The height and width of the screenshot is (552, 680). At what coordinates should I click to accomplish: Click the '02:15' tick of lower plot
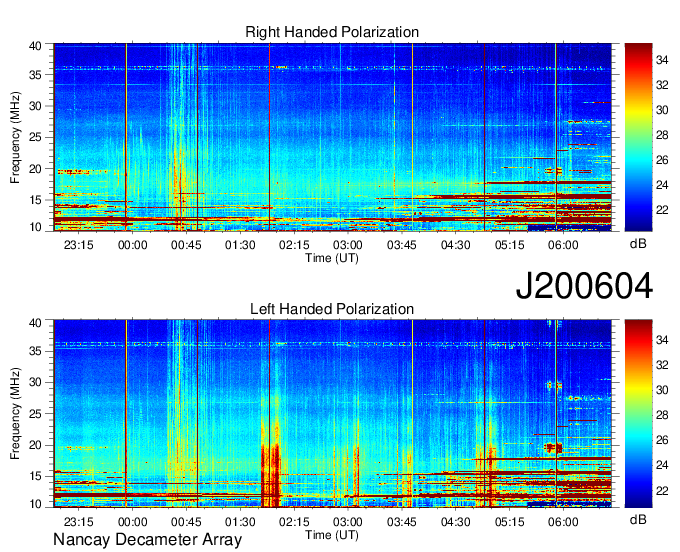pos(294,522)
